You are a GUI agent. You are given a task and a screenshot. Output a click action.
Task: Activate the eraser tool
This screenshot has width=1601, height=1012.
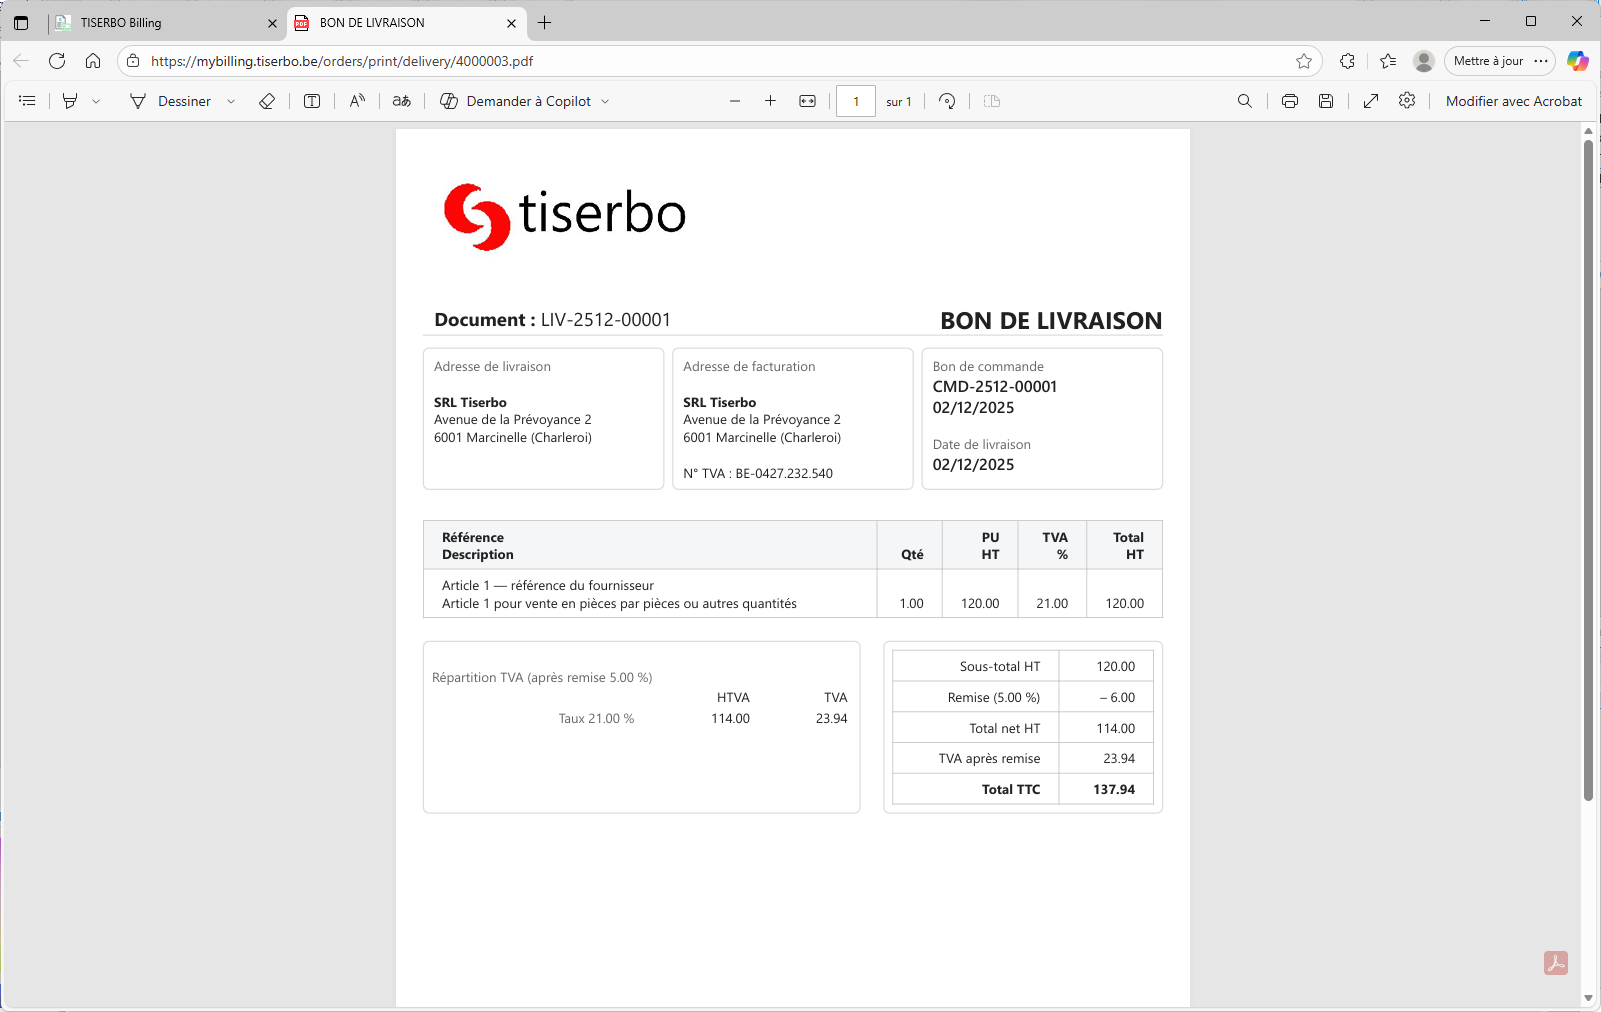266,100
